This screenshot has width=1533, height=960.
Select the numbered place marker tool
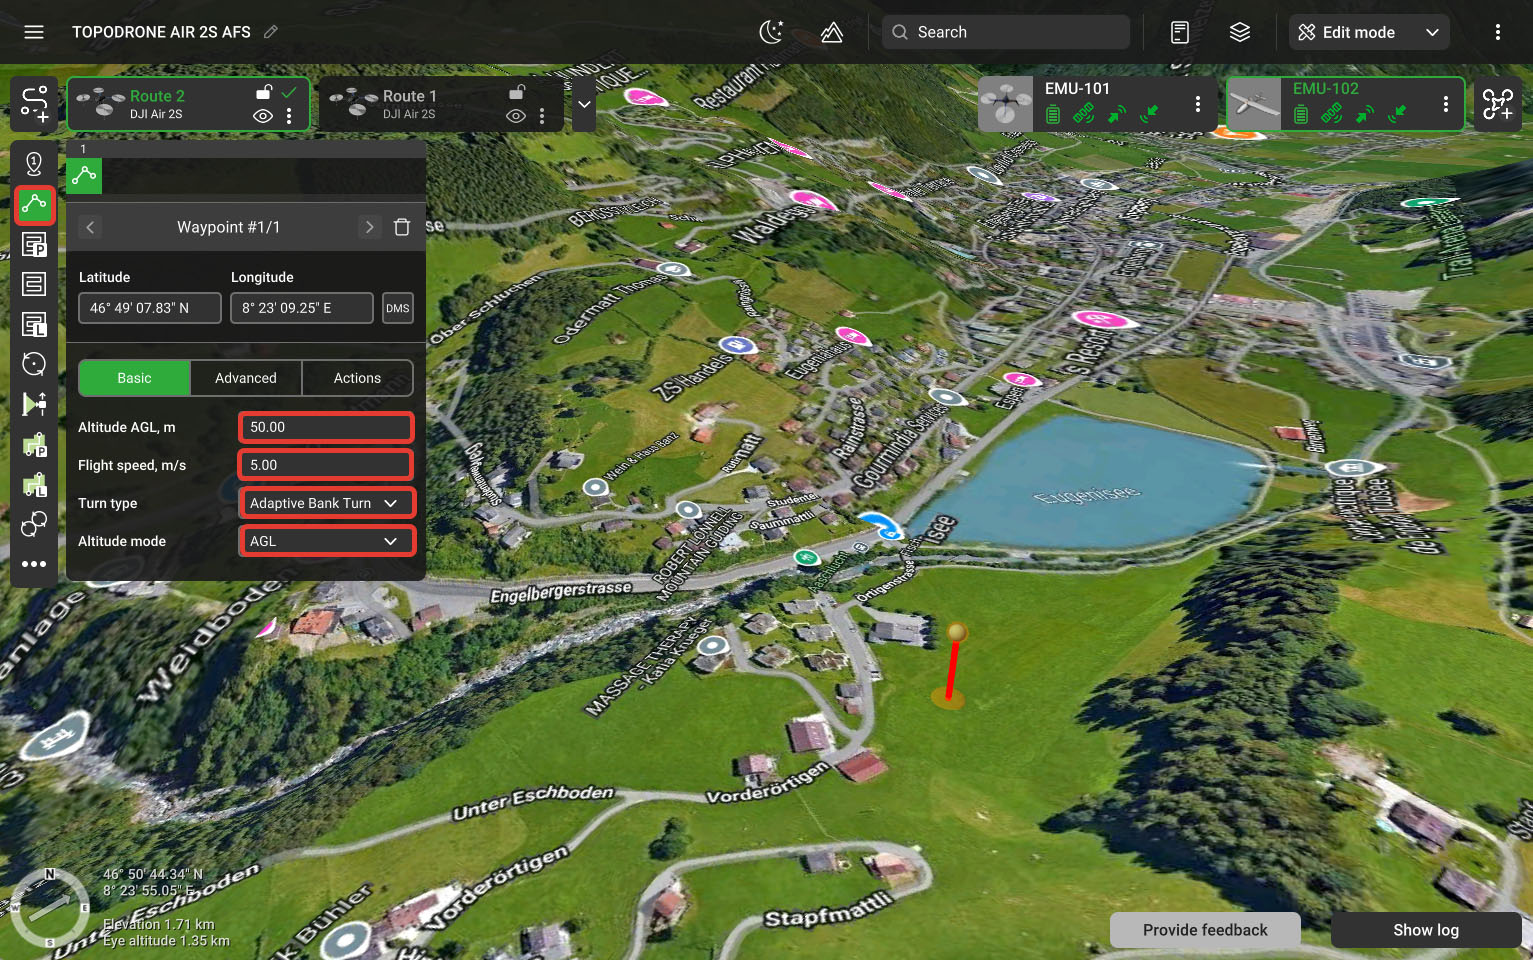[34, 164]
